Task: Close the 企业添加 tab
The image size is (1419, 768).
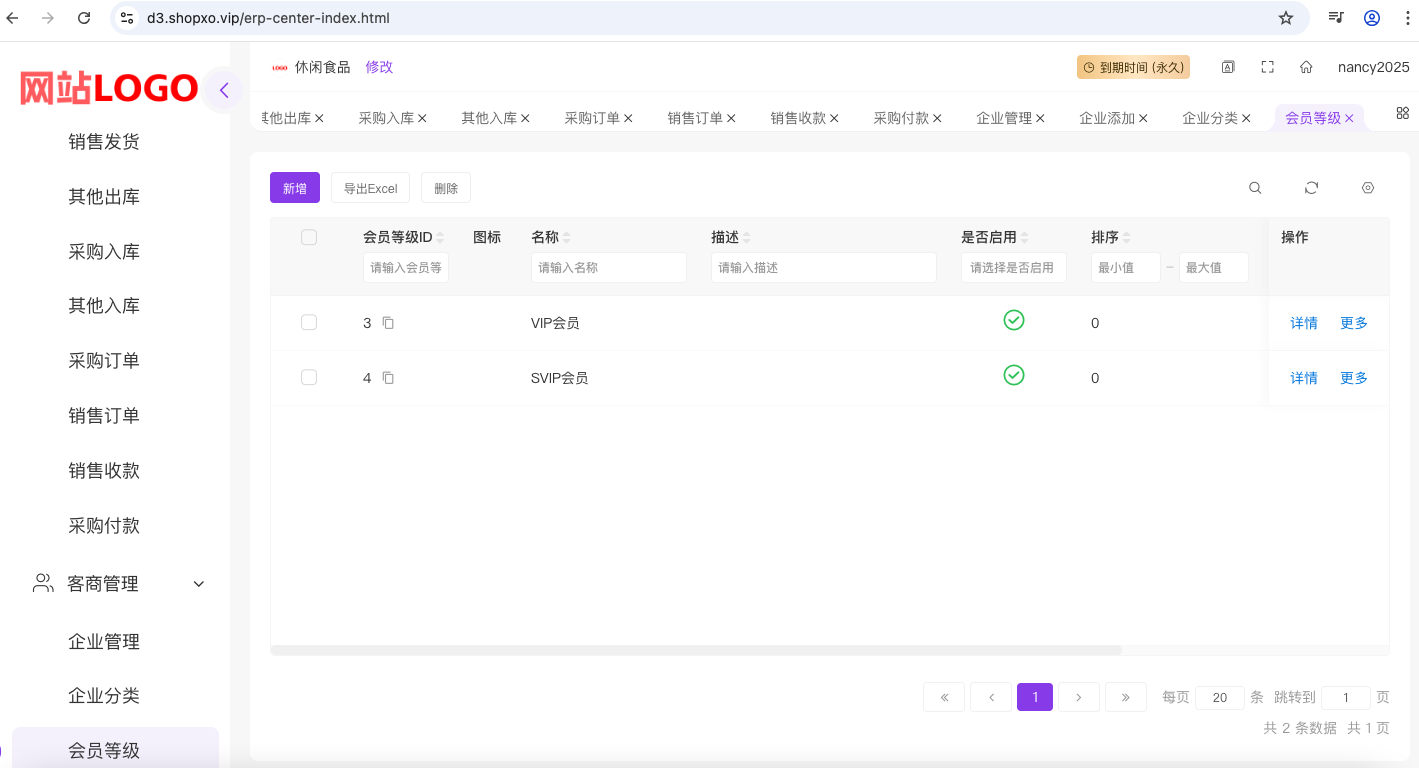Action: [1143, 118]
